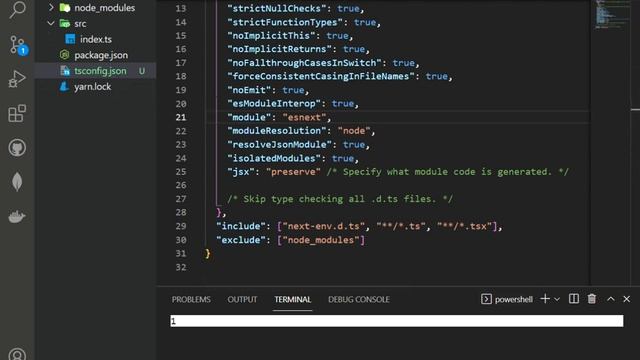Switch to the DEBUG CONSOLE tab
The width and height of the screenshot is (640, 360).
point(359,300)
